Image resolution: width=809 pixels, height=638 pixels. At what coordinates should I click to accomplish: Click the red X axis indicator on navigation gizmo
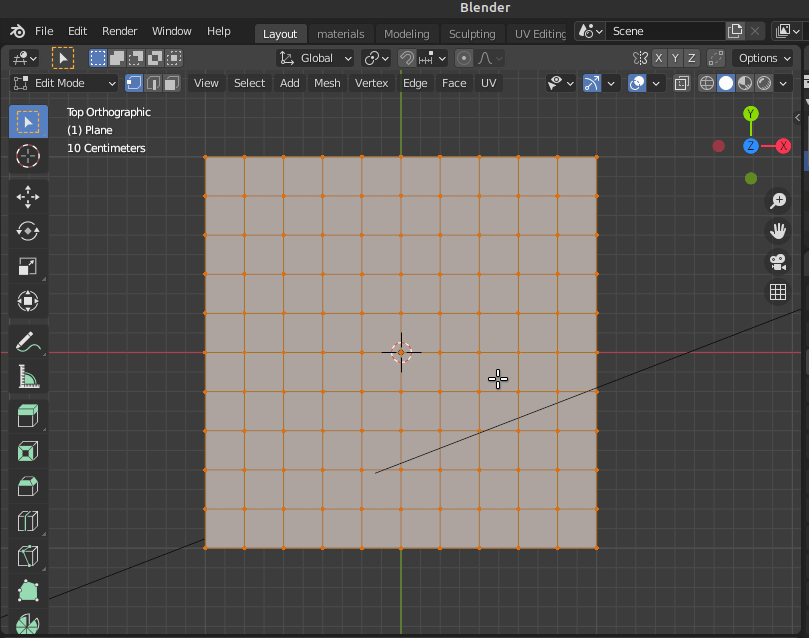click(x=784, y=146)
